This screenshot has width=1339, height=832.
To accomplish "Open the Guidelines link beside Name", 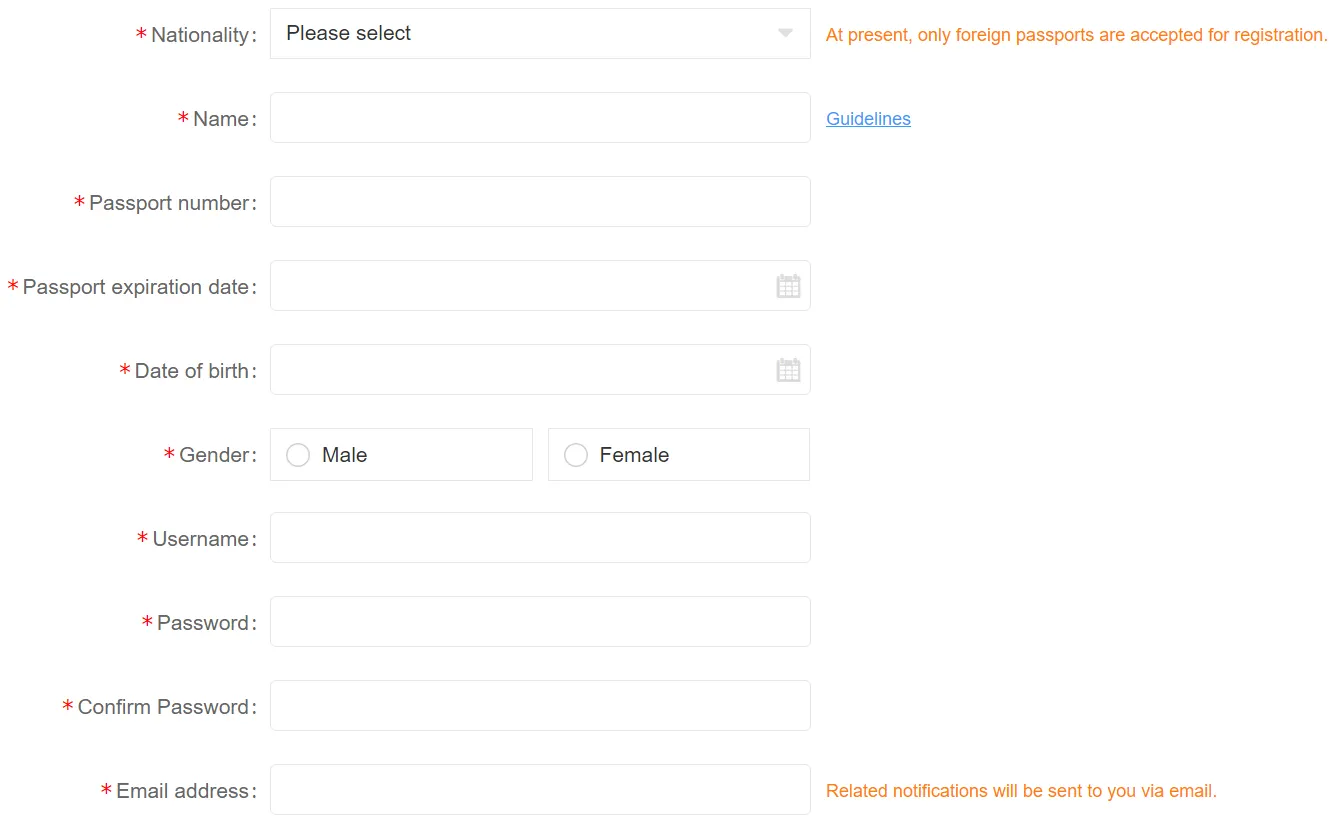I will (868, 118).
